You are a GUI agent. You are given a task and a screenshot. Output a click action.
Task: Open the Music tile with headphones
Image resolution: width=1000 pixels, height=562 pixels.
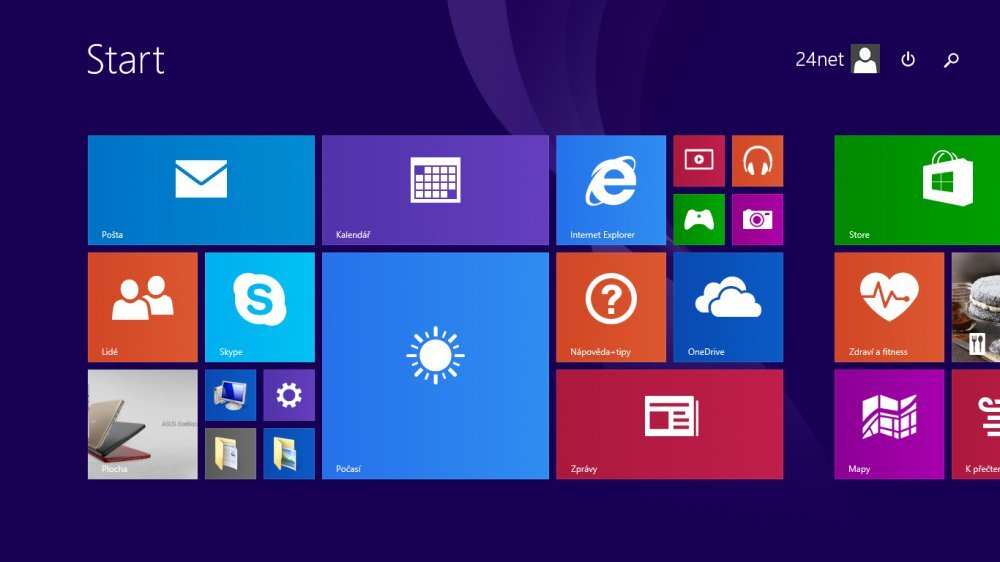coord(757,161)
